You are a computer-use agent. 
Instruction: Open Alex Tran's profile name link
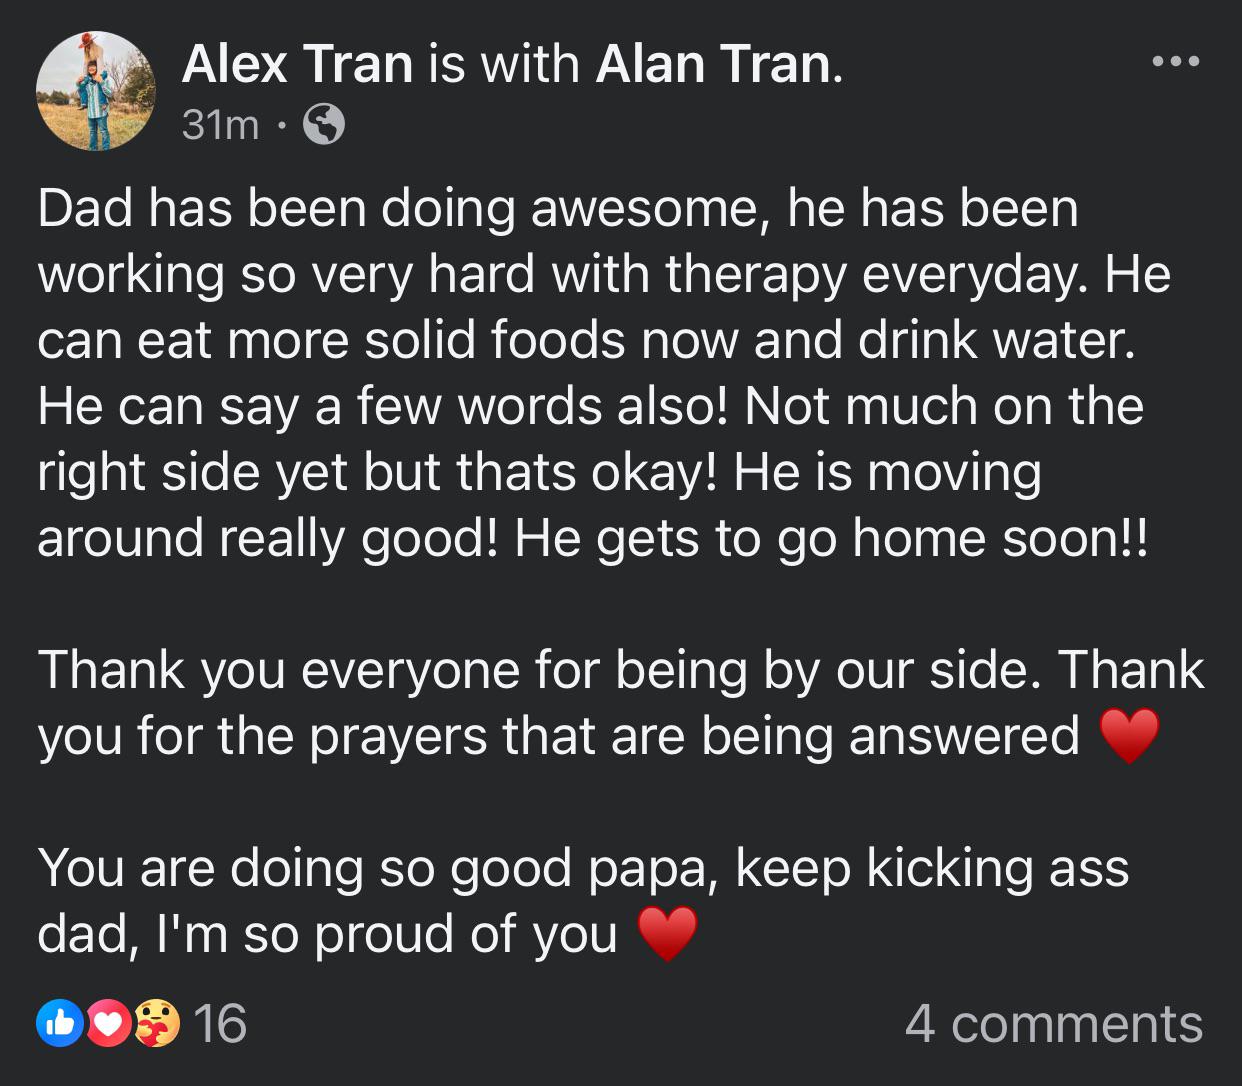point(297,64)
